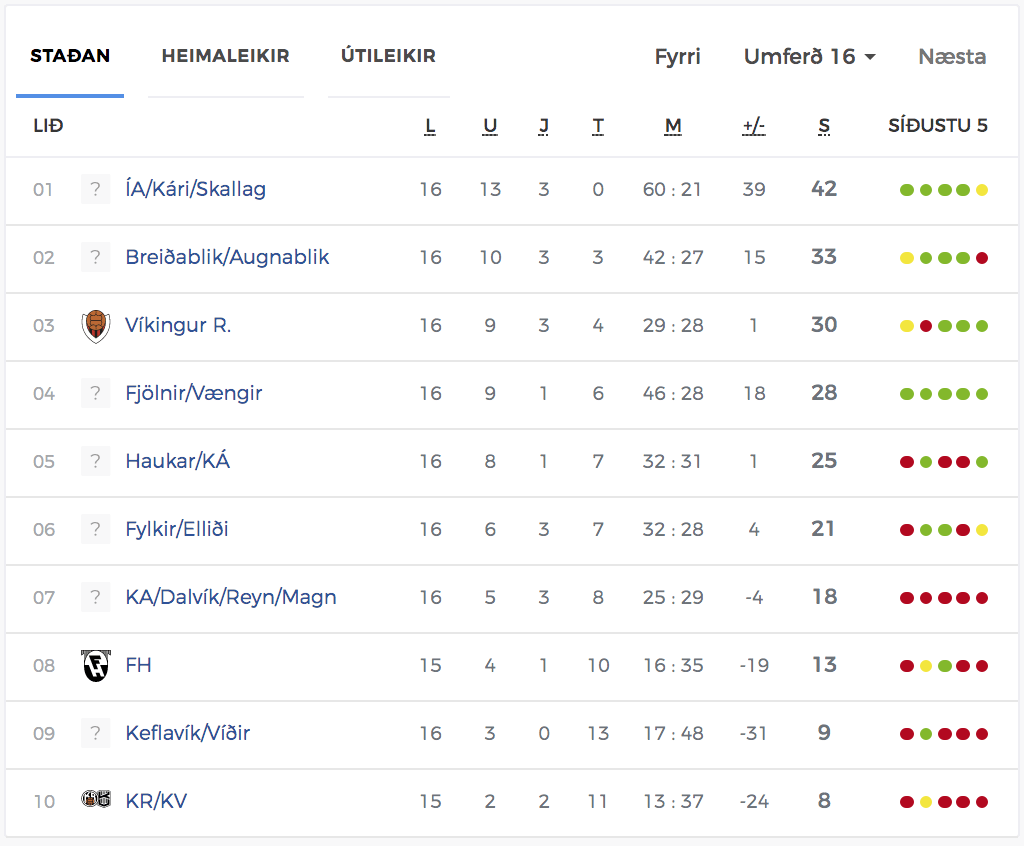The width and height of the screenshot is (1024, 846).
Task: Switch to the Heimaleikir tab
Action: click(x=225, y=56)
